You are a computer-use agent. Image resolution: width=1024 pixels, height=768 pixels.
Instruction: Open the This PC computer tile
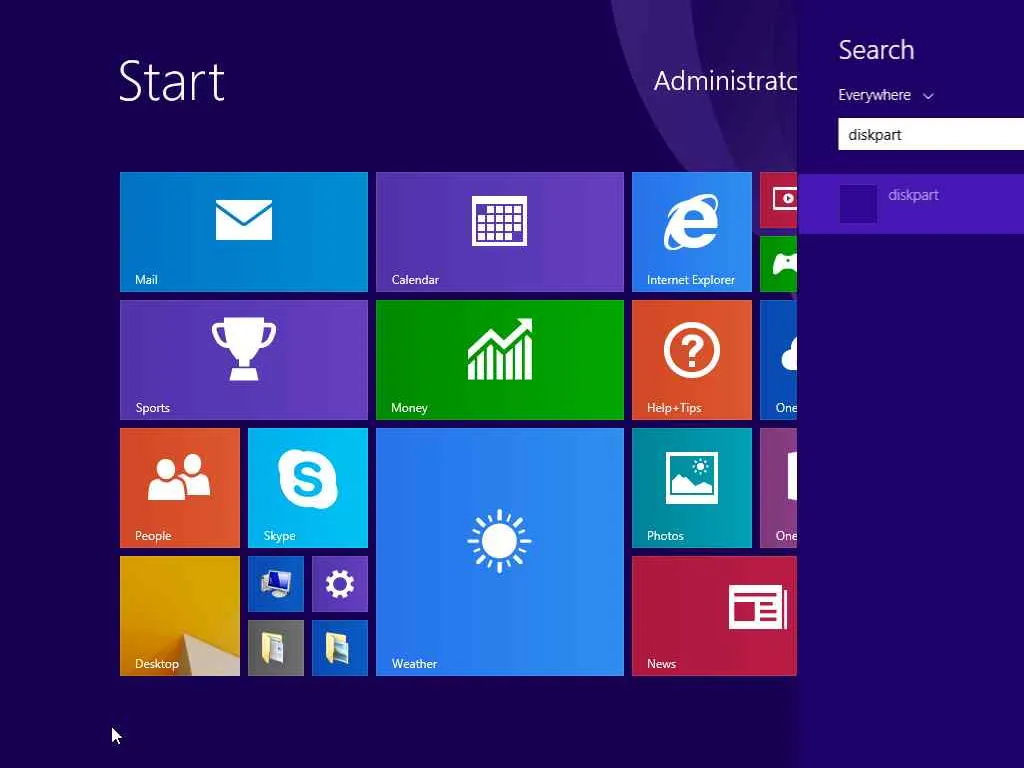(x=276, y=584)
